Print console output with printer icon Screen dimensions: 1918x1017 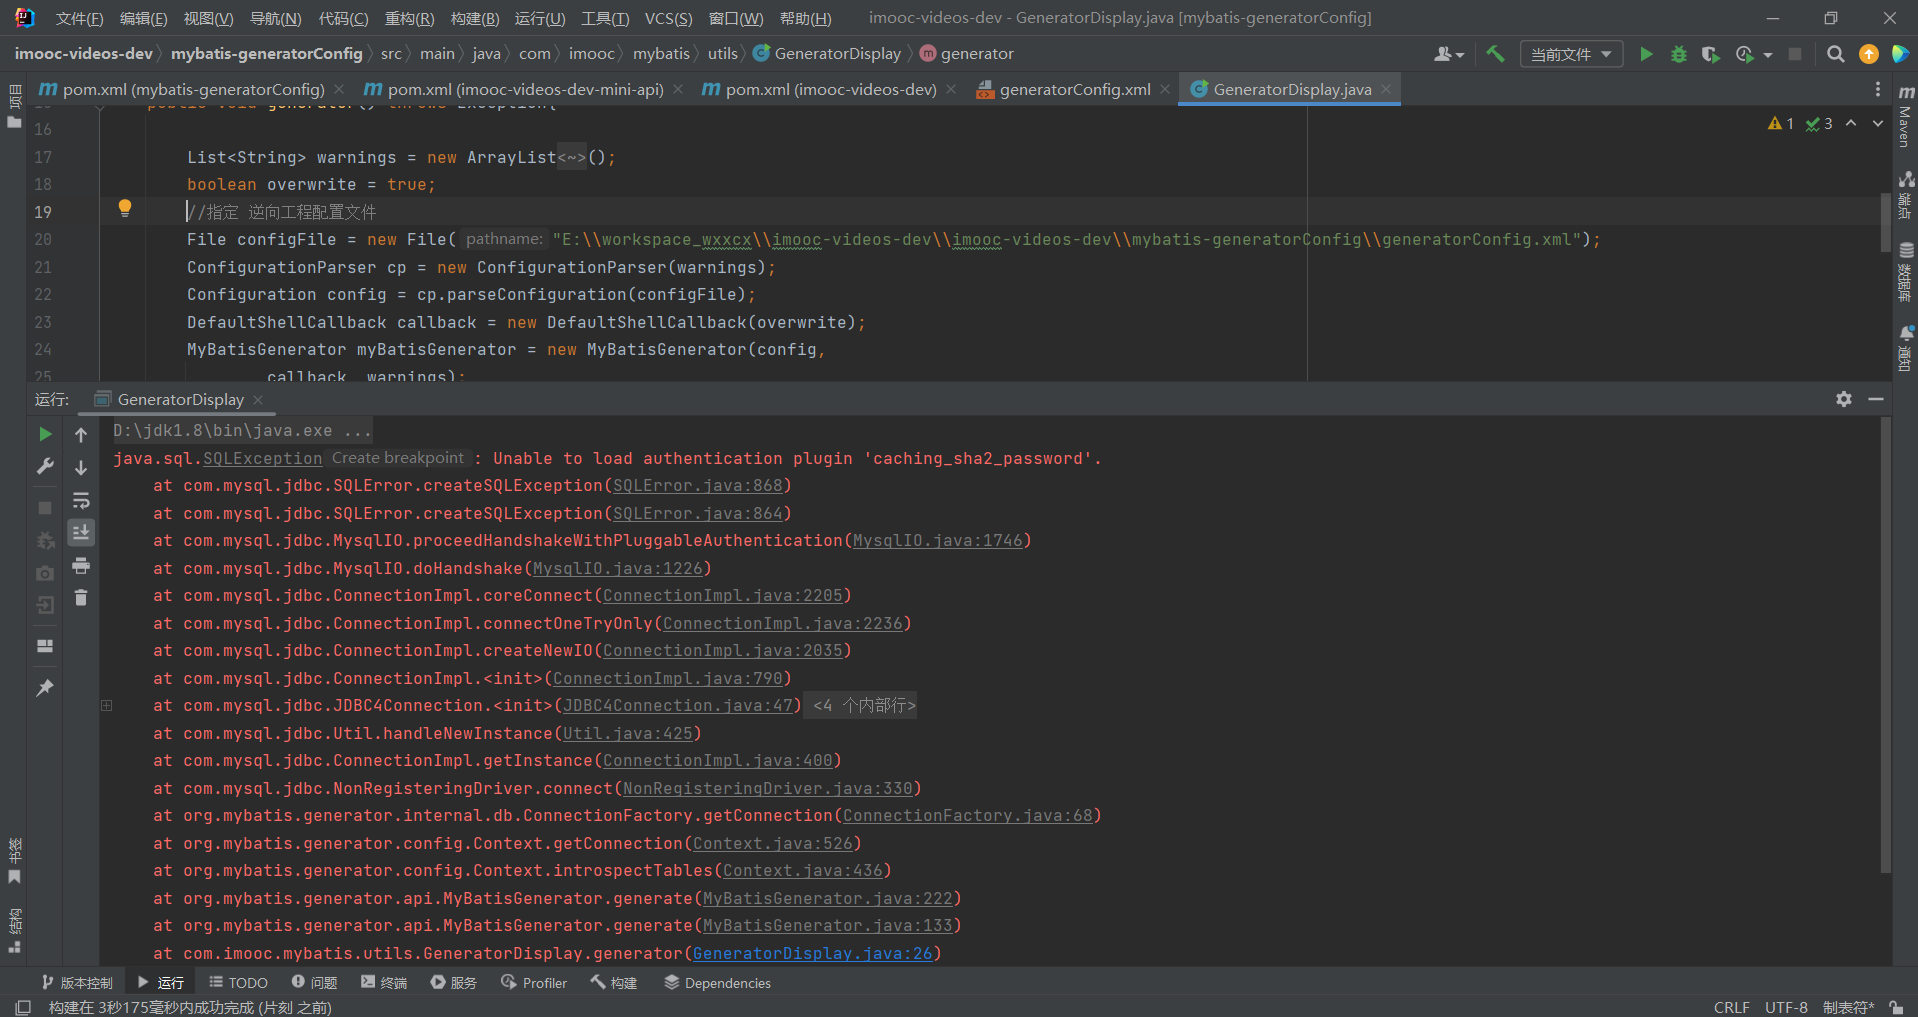pyautogui.click(x=81, y=566)
